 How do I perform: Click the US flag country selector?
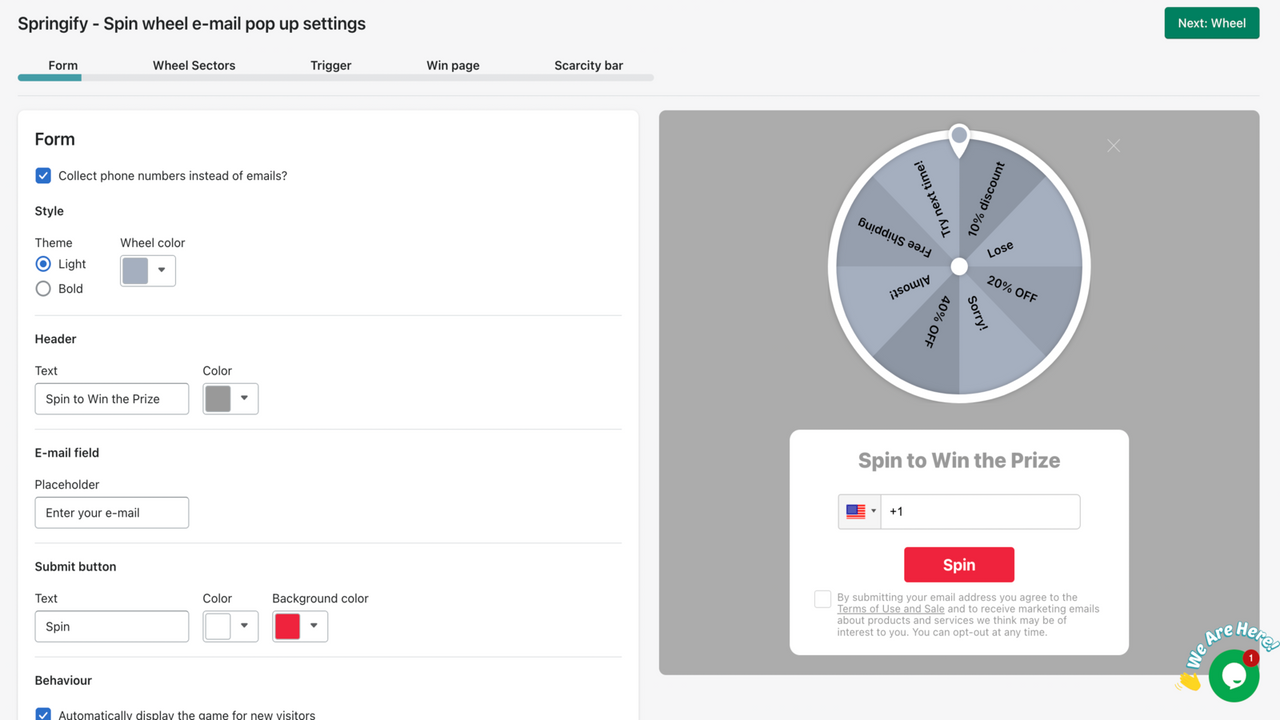(858, 511)
